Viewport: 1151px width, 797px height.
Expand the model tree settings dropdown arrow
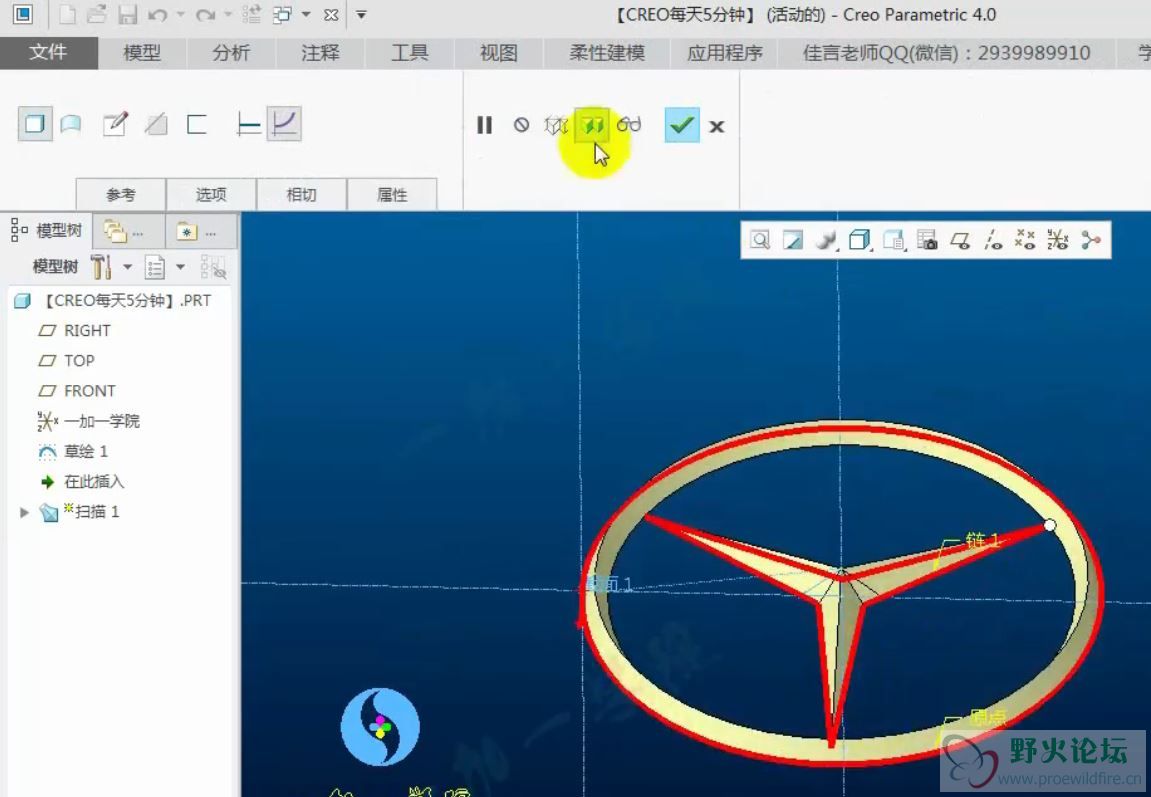point(128,267)
